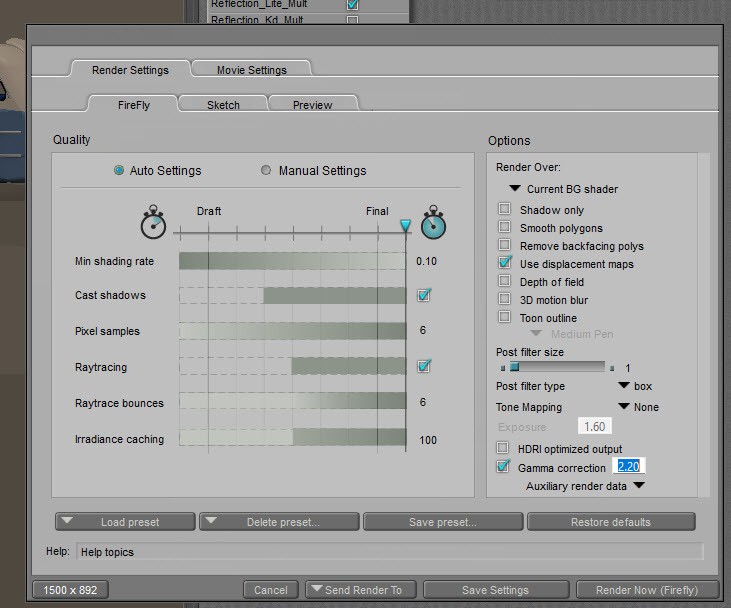The width and height of the screenshot is (731, 608).
Task: Click Post filter size increase marker
Action: tap(612, 368)
